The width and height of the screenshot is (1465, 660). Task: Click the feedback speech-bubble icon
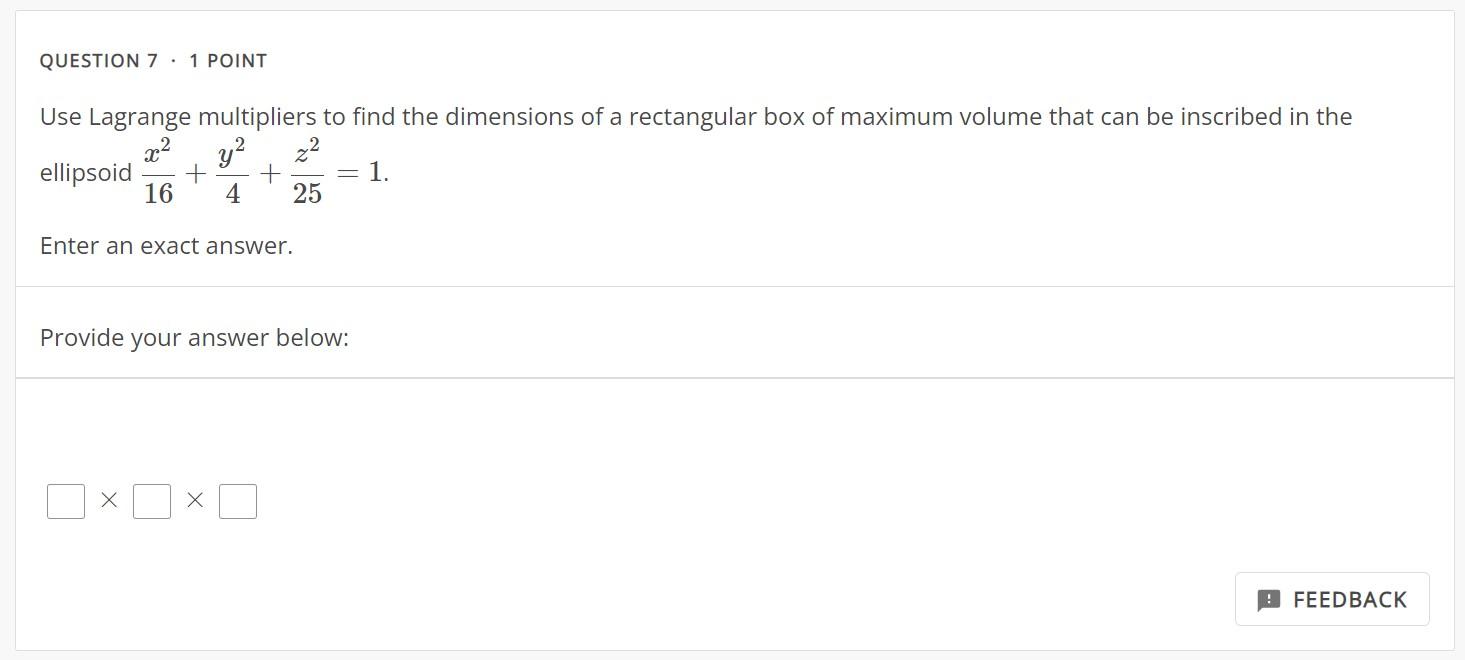click(x=1268, y=599)
